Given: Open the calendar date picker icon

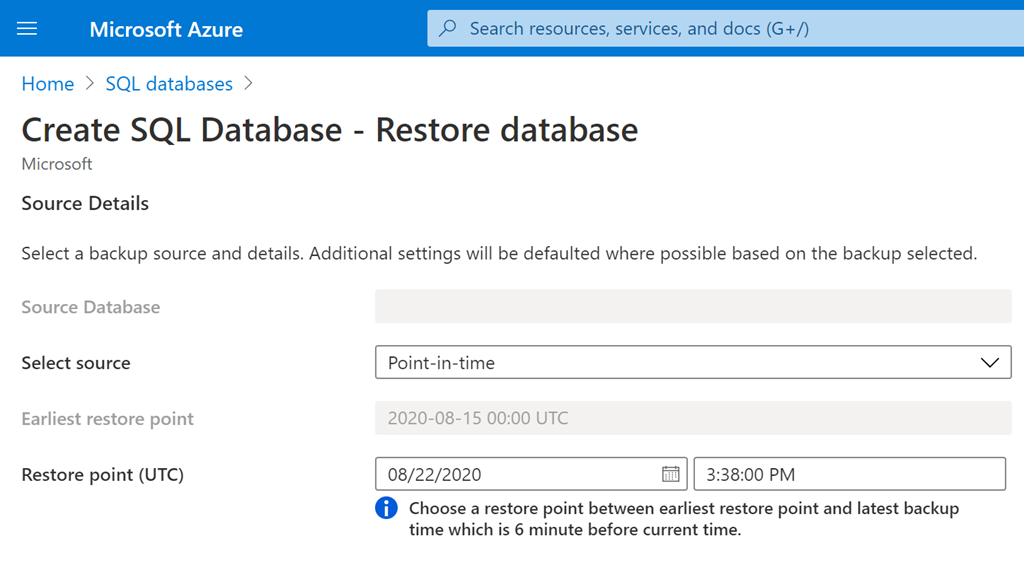Looking at the screenshot, I should point(670,474).
